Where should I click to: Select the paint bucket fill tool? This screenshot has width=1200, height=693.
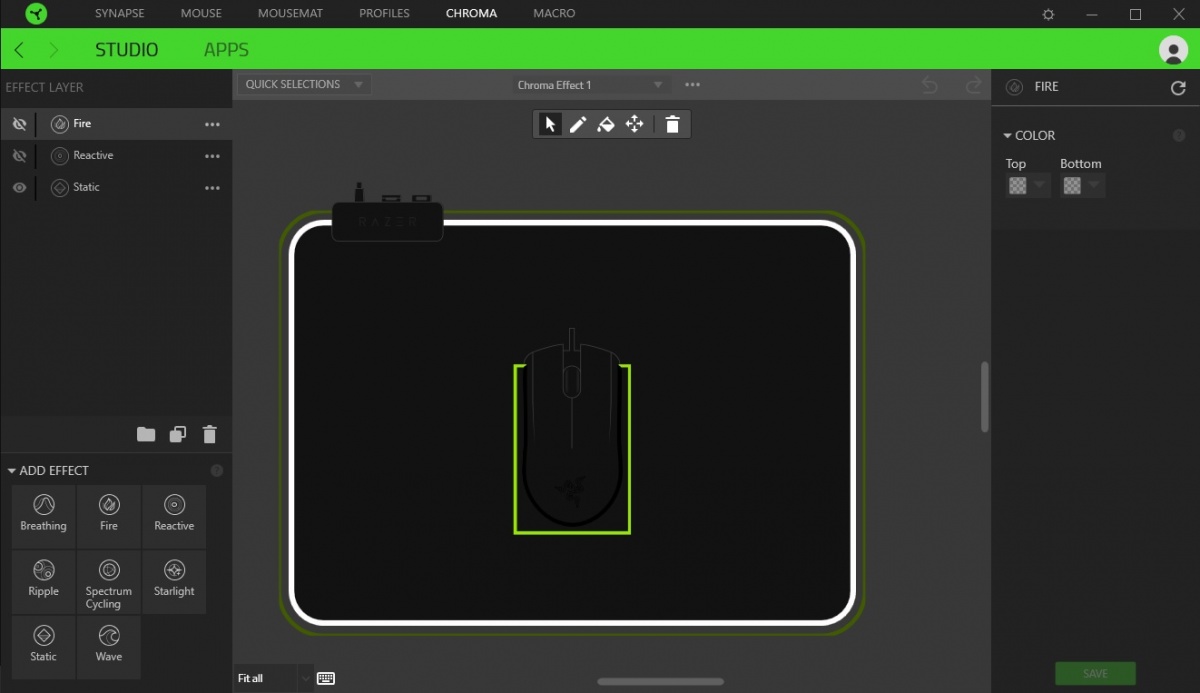tap(605, 124)
